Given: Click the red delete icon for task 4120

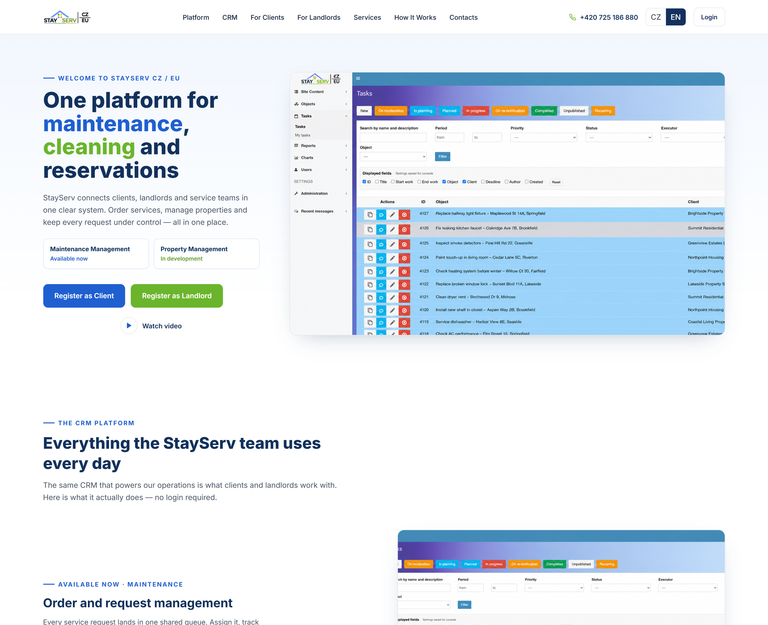Looking at the screenshot, I should tap(404, 311).
